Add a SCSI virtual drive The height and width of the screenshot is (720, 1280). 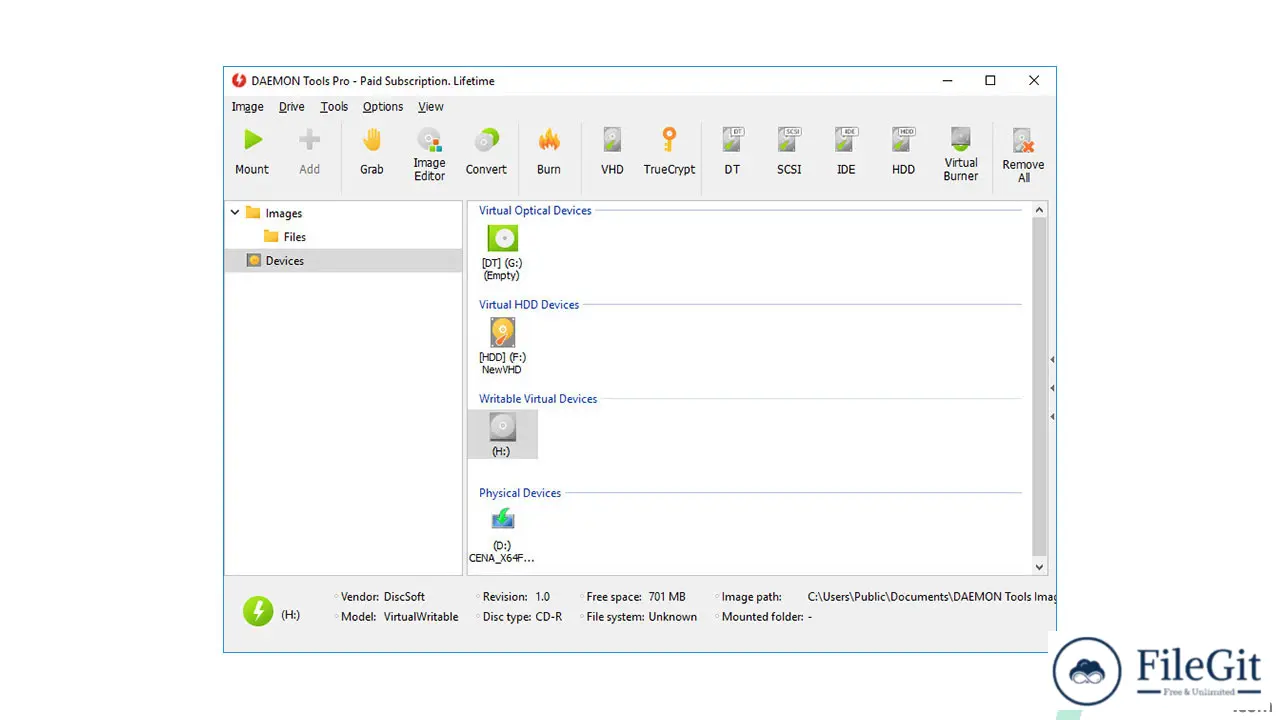pyautogui.click(x=789, y=140)
